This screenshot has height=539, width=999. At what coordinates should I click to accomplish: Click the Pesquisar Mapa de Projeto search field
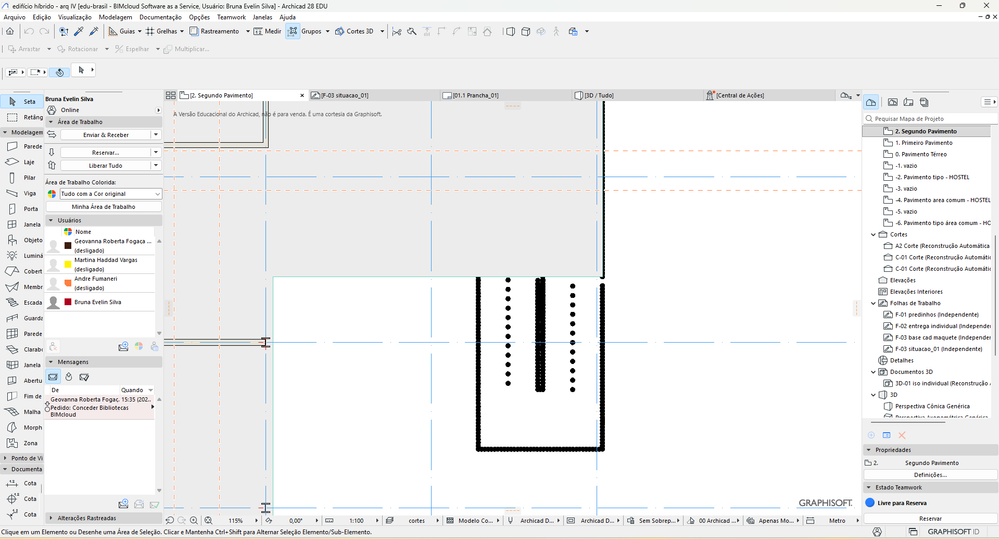pos(930,119)
